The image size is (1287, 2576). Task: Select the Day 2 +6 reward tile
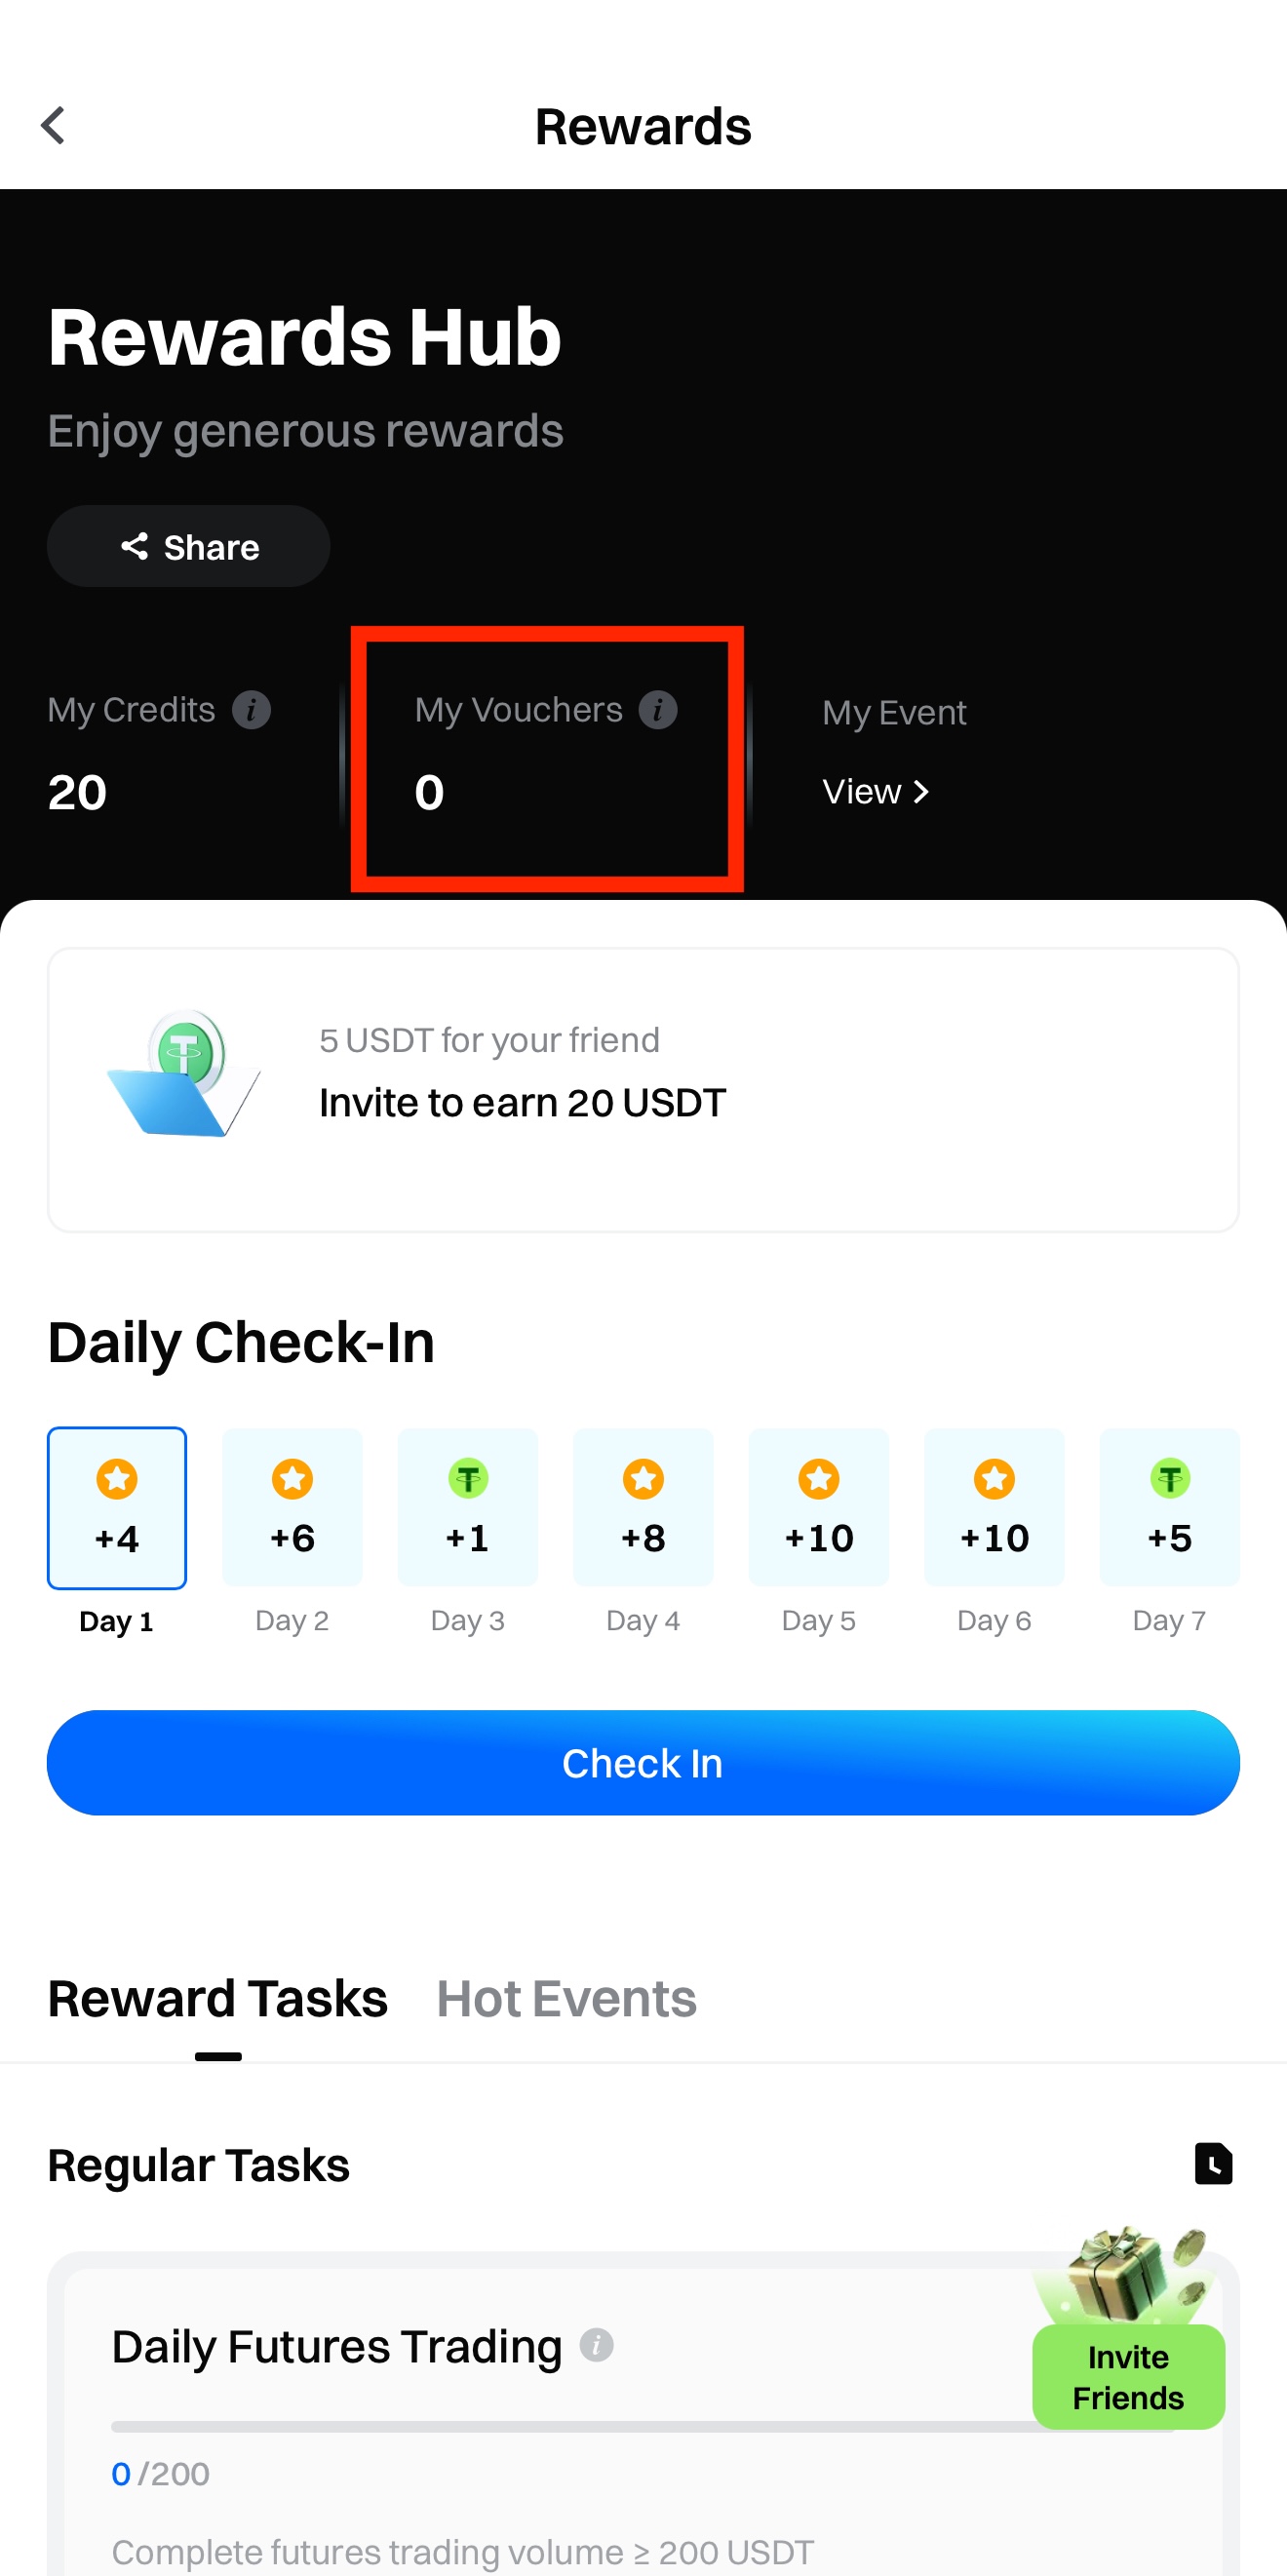click(292, 1508)
